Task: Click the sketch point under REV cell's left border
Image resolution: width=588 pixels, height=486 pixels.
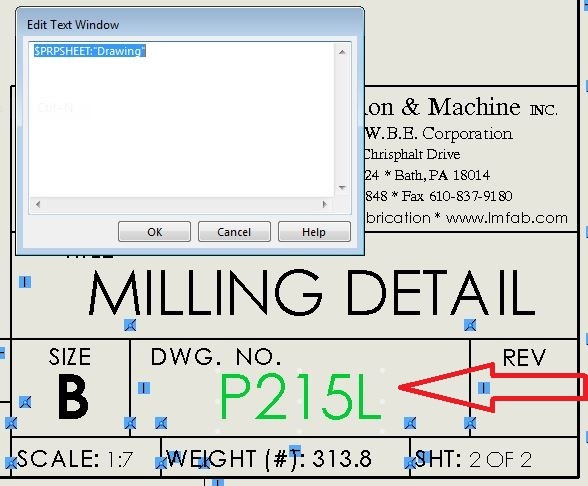Action: [x=470, y=423]
